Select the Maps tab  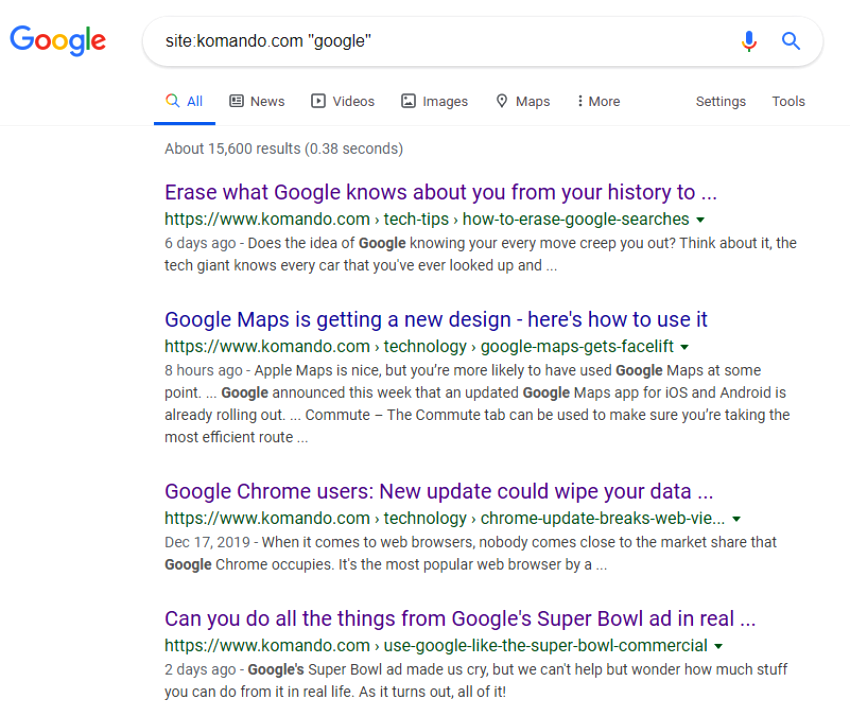point(523,101)
